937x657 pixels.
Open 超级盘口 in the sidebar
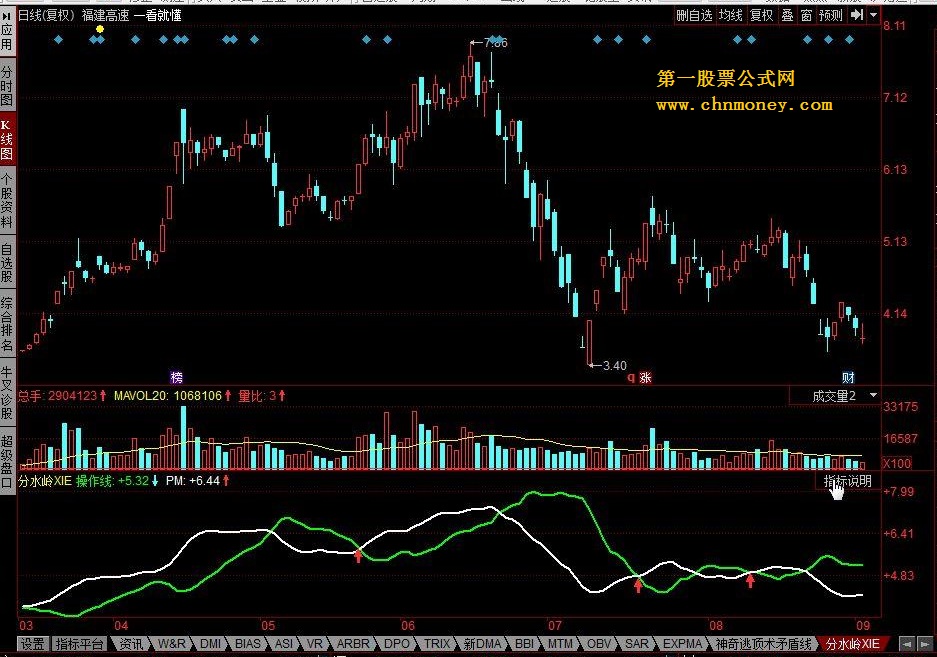(7, 460)
